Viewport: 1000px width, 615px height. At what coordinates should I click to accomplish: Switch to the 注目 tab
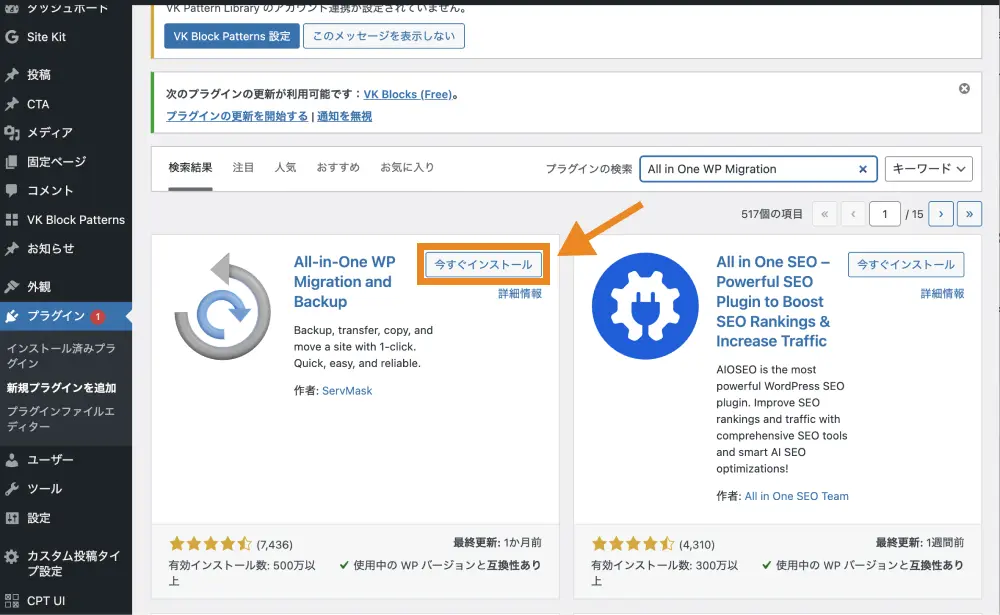243,167
